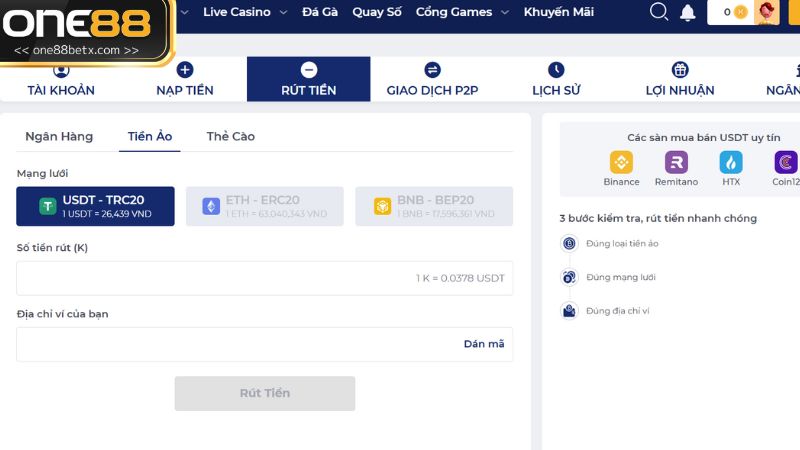Switch to the Thẻ Cào tab

pos(231,137)
